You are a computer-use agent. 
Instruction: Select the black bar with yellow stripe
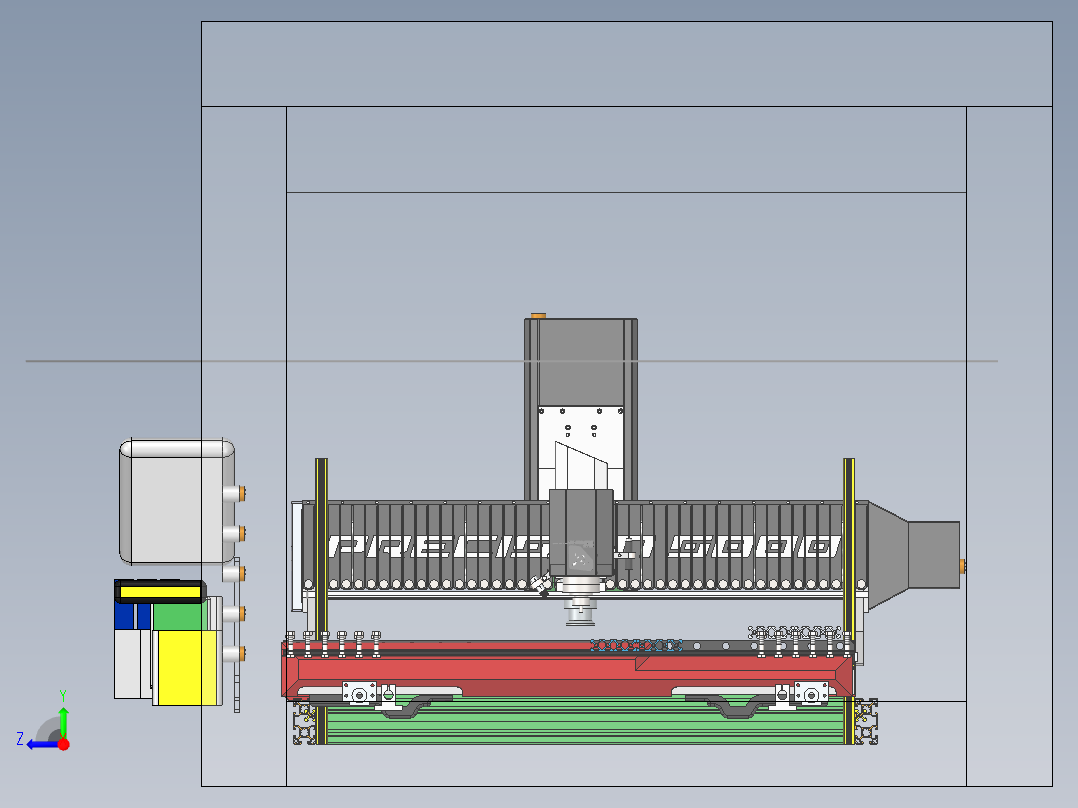(x=160, y=591)
